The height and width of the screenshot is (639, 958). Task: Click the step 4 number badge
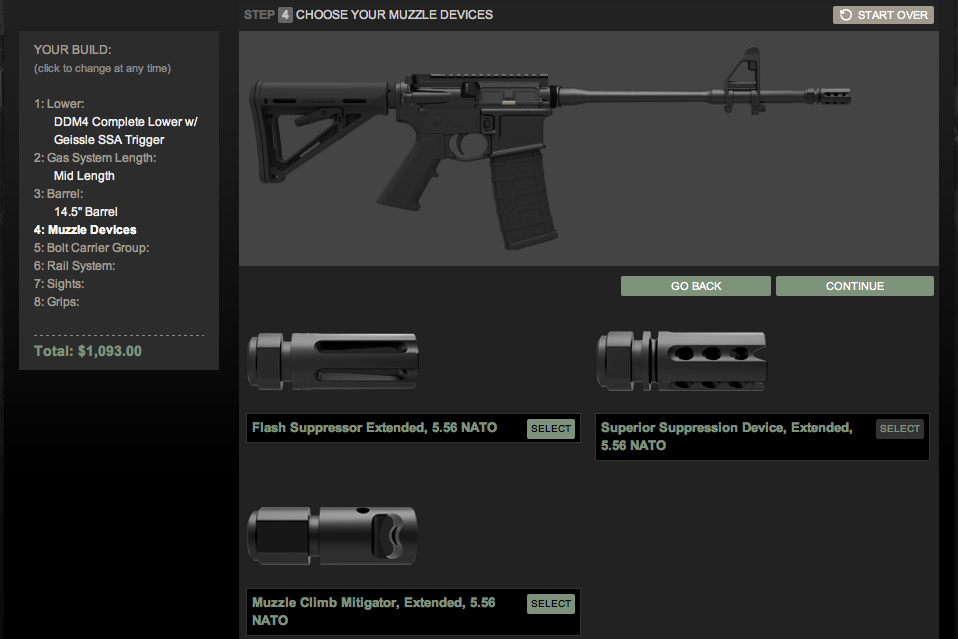pos(285,15)
